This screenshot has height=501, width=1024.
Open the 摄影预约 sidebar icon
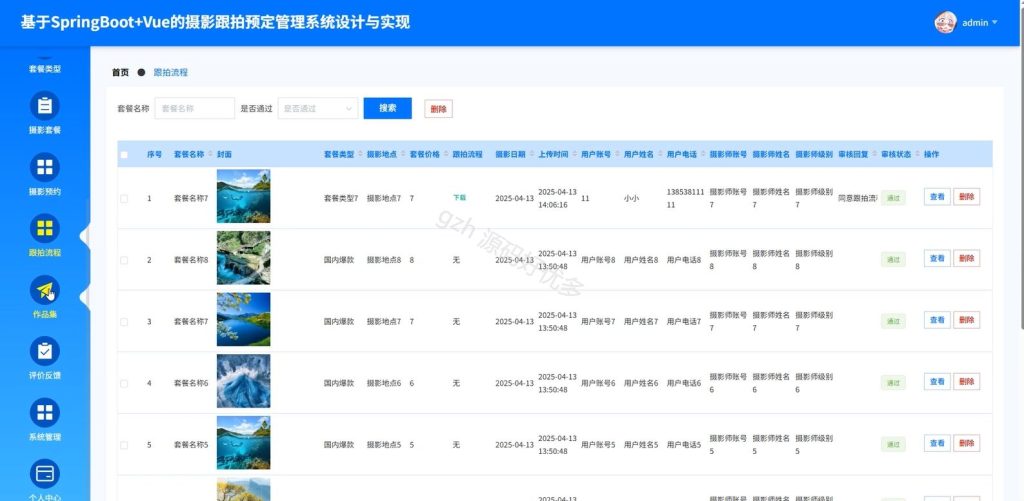pyautogui.click(x=44, y=167)
